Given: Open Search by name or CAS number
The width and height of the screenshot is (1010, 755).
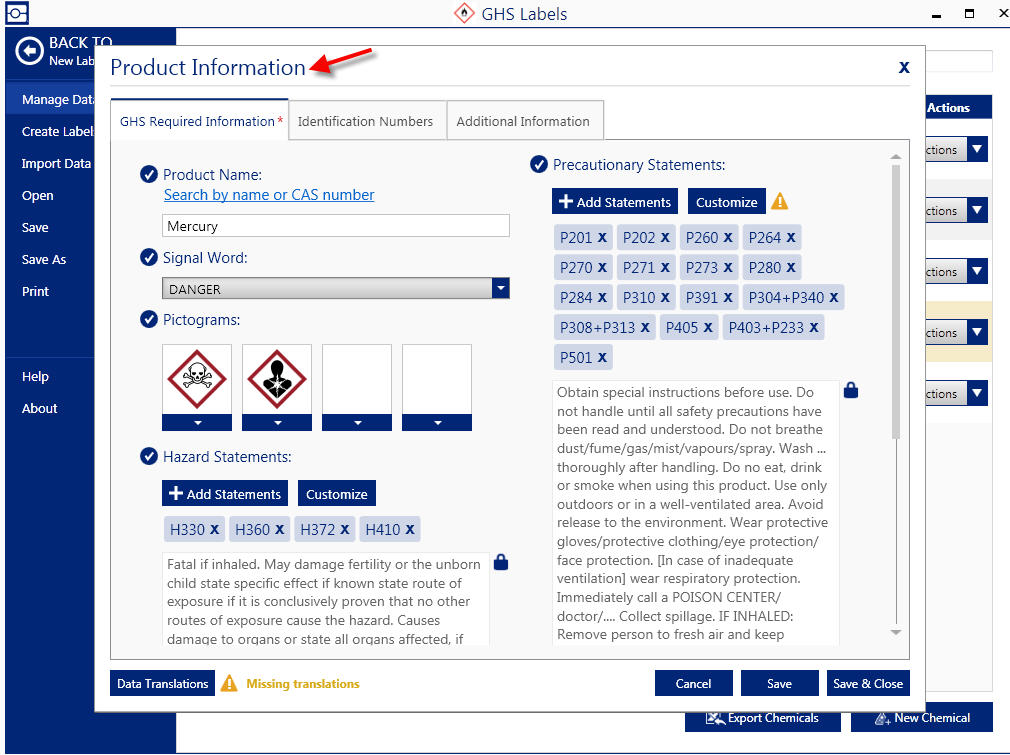Looking at the screenshot, I should (x=268, y=195).
